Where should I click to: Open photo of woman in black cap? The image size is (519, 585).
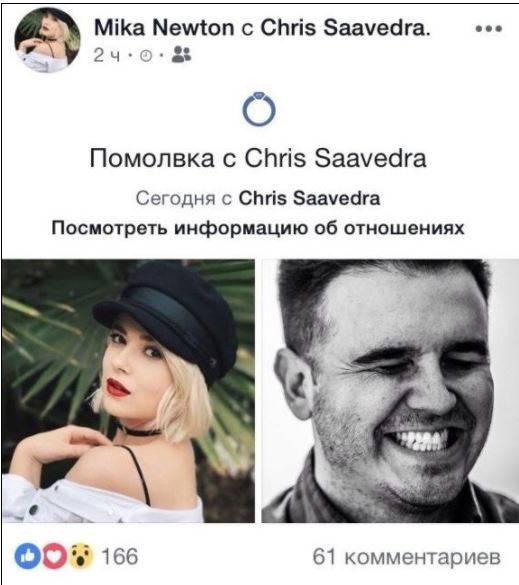coord(128,391)
